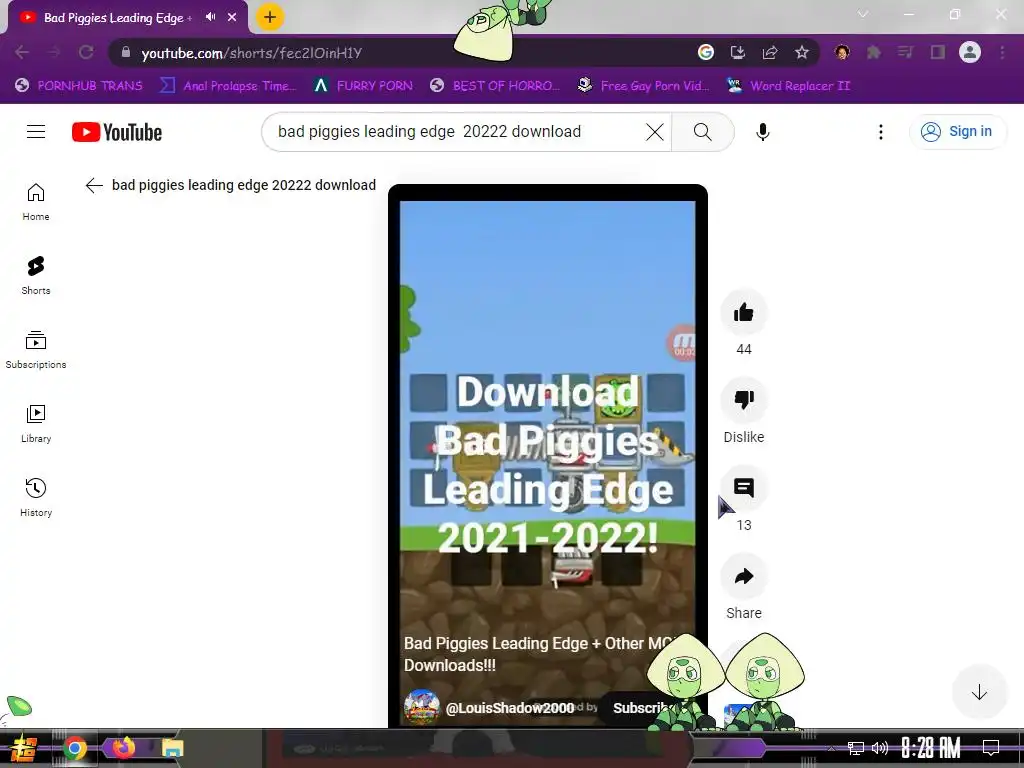
Task: Start voice search with the microphone
Action: coord(762,132)
